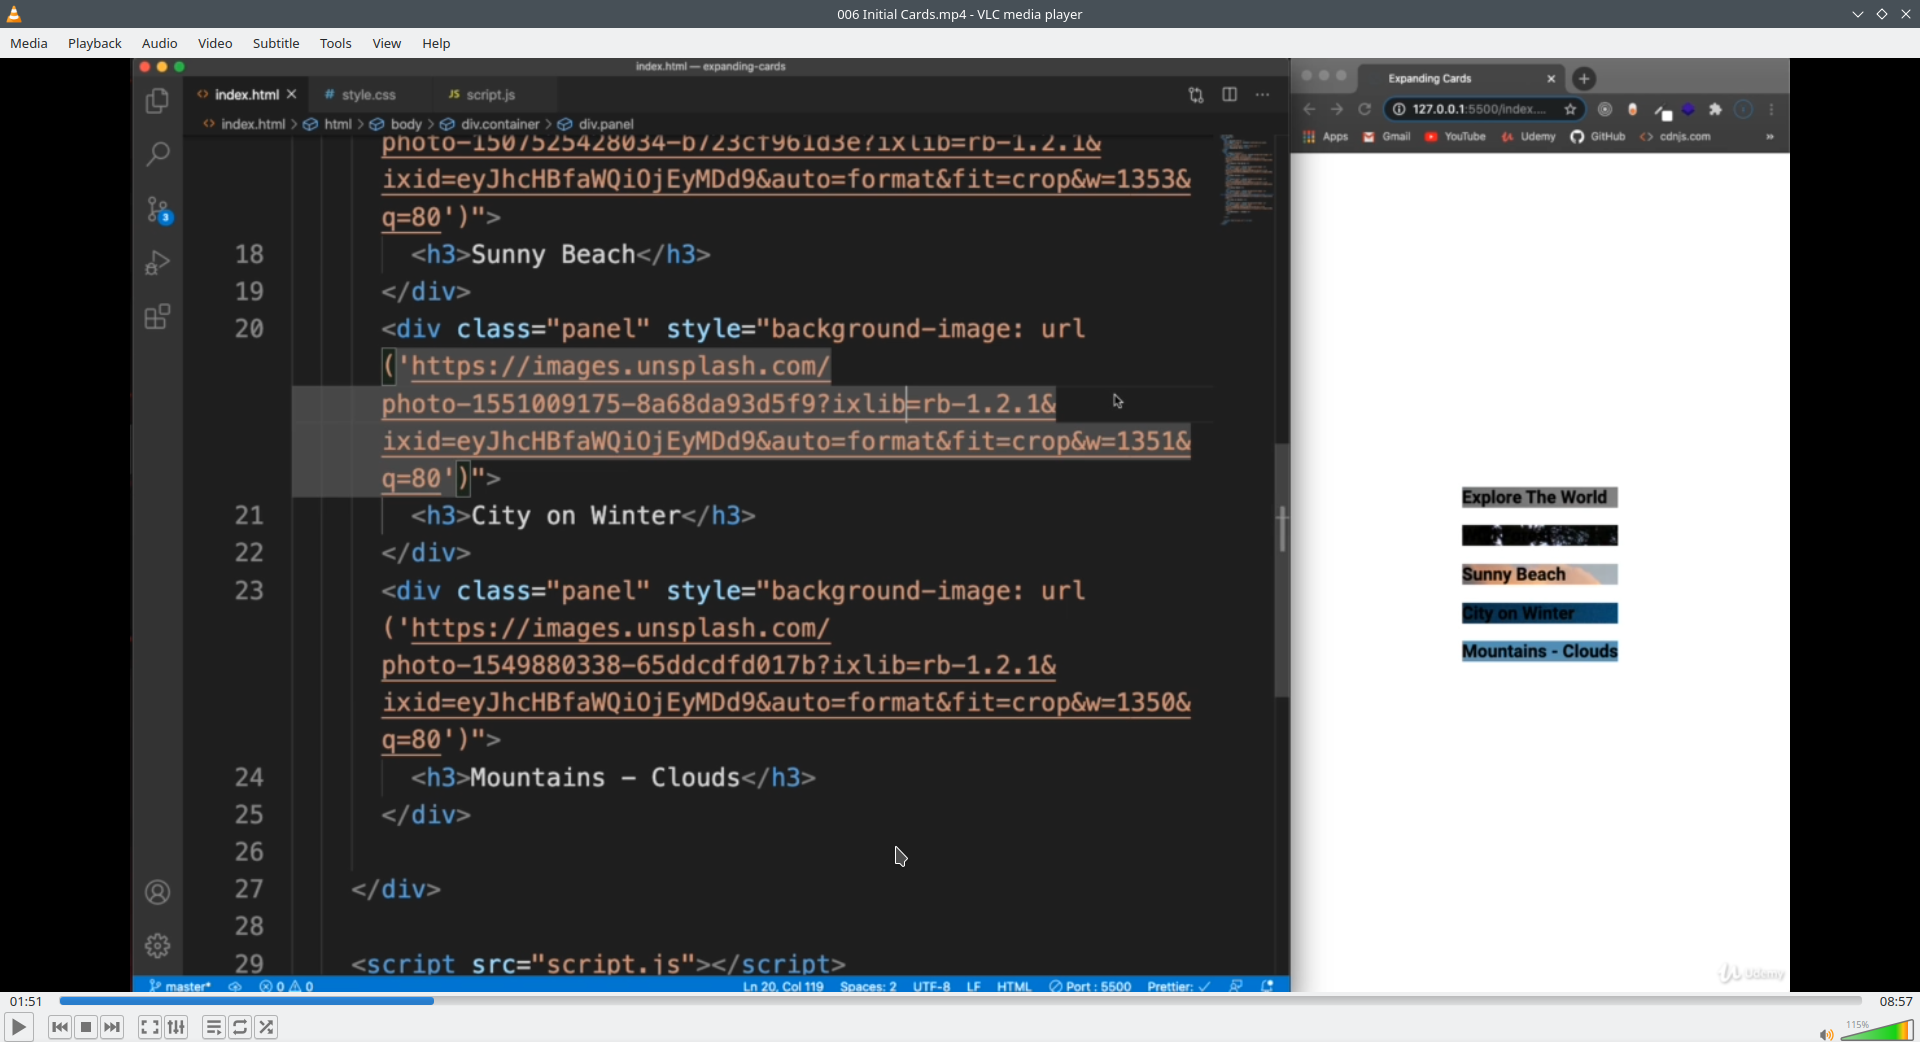The height and width of the screenshot is (1042, 1920).
Task: Open Source Control icon in VS Code sidebar
Action: [x=158, y=209]
